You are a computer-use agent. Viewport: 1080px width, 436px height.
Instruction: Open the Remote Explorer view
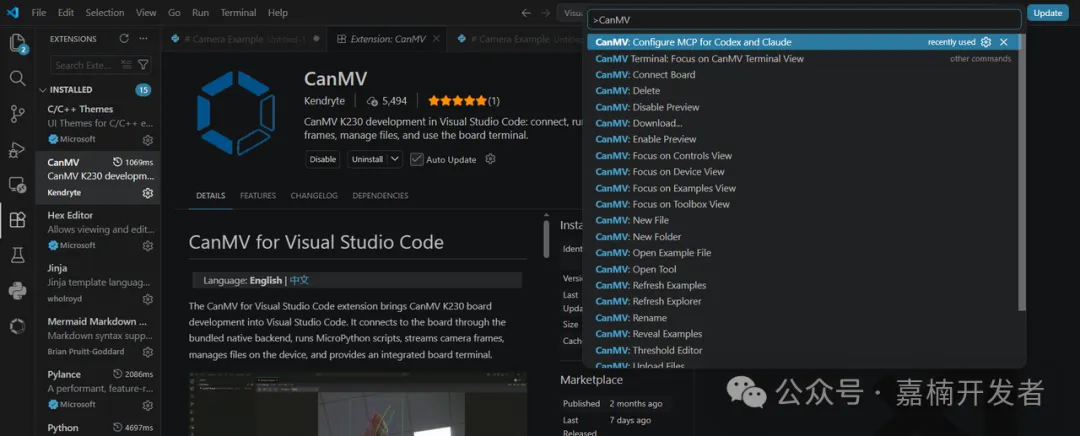17,185
